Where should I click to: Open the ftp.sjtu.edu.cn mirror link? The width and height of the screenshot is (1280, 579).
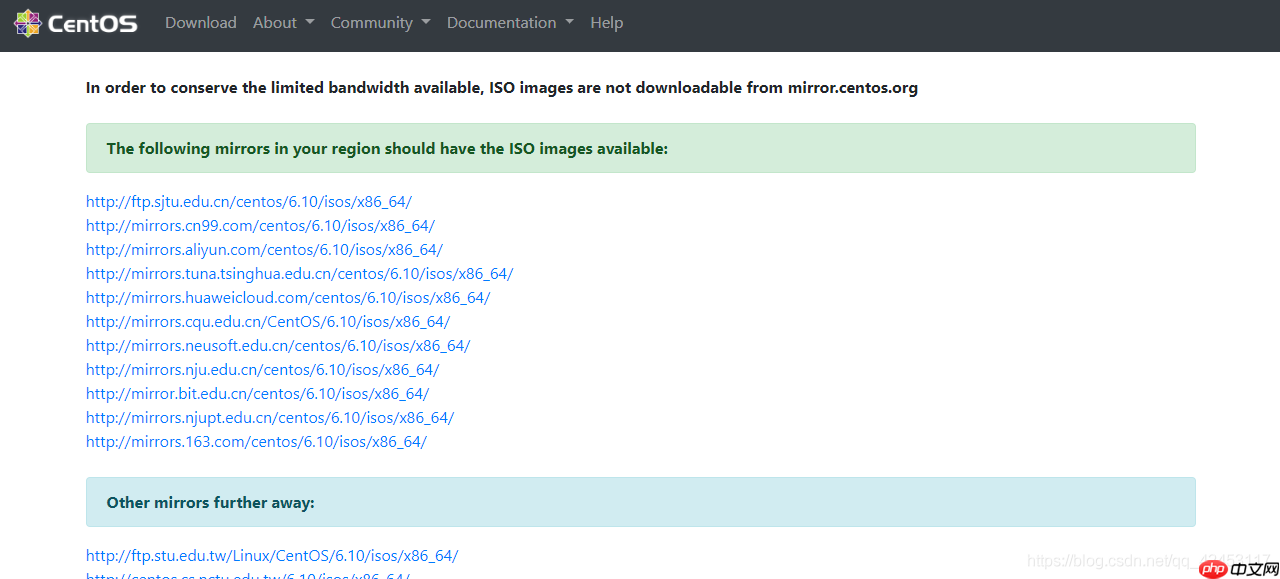click(249, 202)
